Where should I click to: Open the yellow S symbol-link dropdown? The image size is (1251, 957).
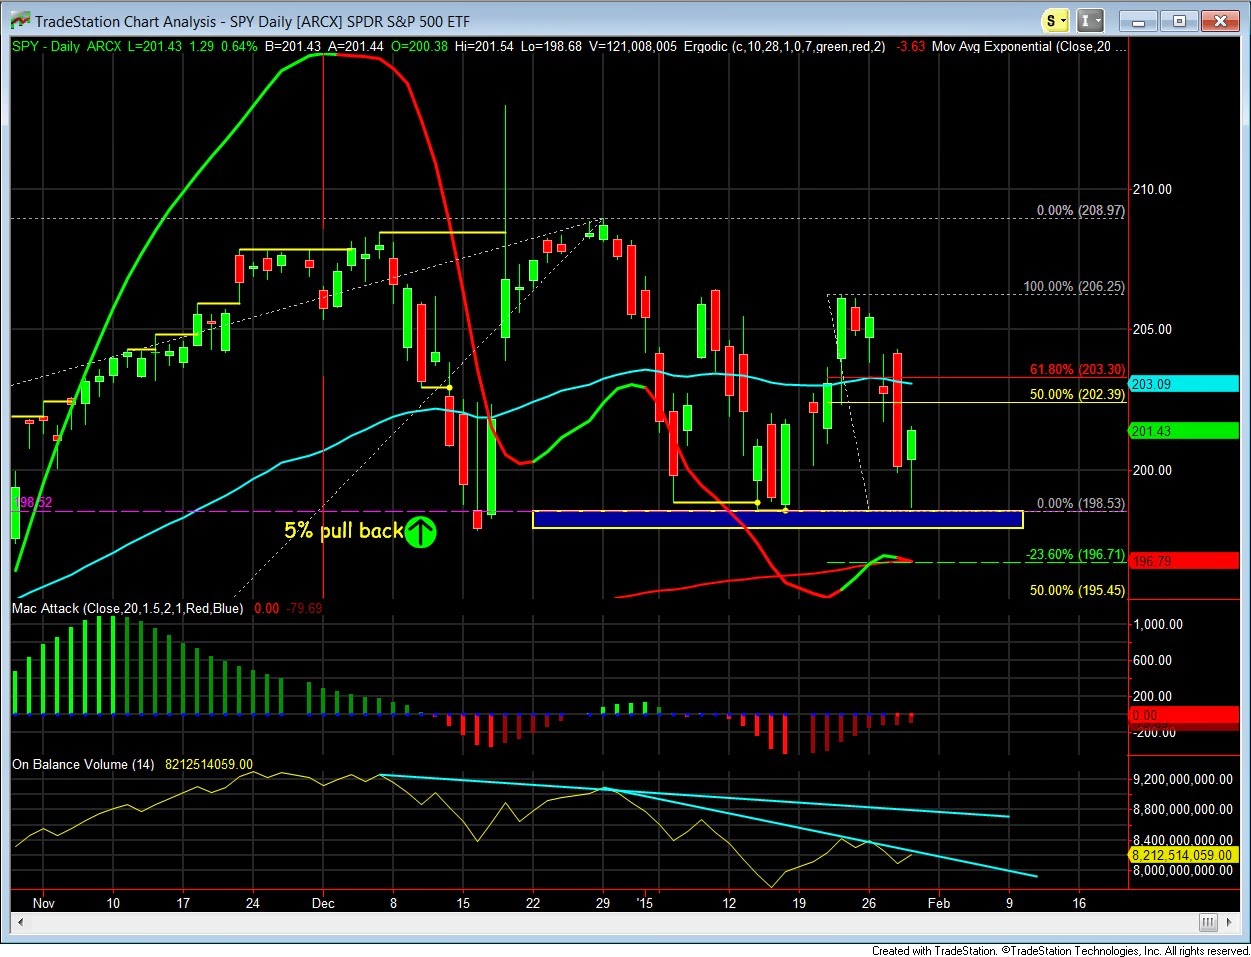tap(1055, 21)
